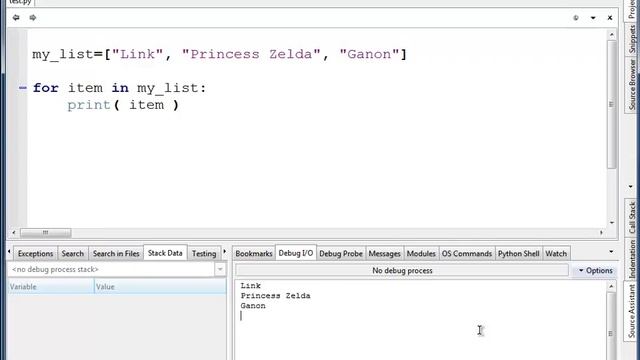Screen dimensions: 640x360
Task: Click the my_list assignment code line
Action: [x=220, y=54]
